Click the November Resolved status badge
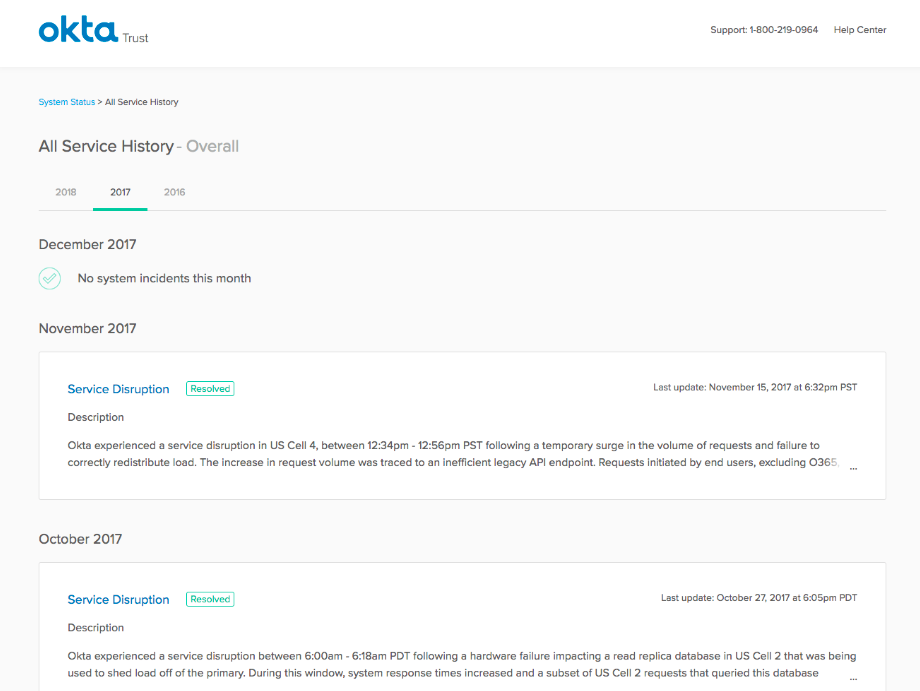This screenshot has width=920, height=691. (210, 389)
